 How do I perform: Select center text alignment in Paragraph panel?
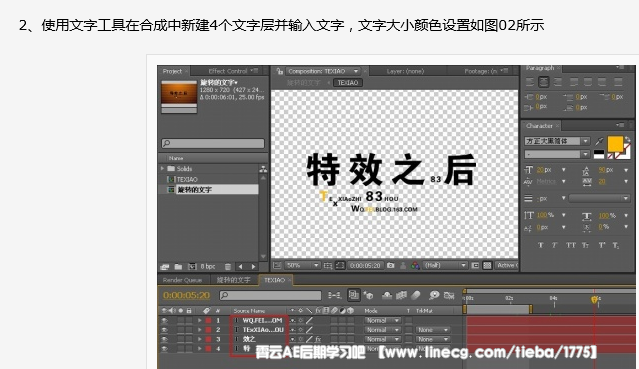point(544,82)
